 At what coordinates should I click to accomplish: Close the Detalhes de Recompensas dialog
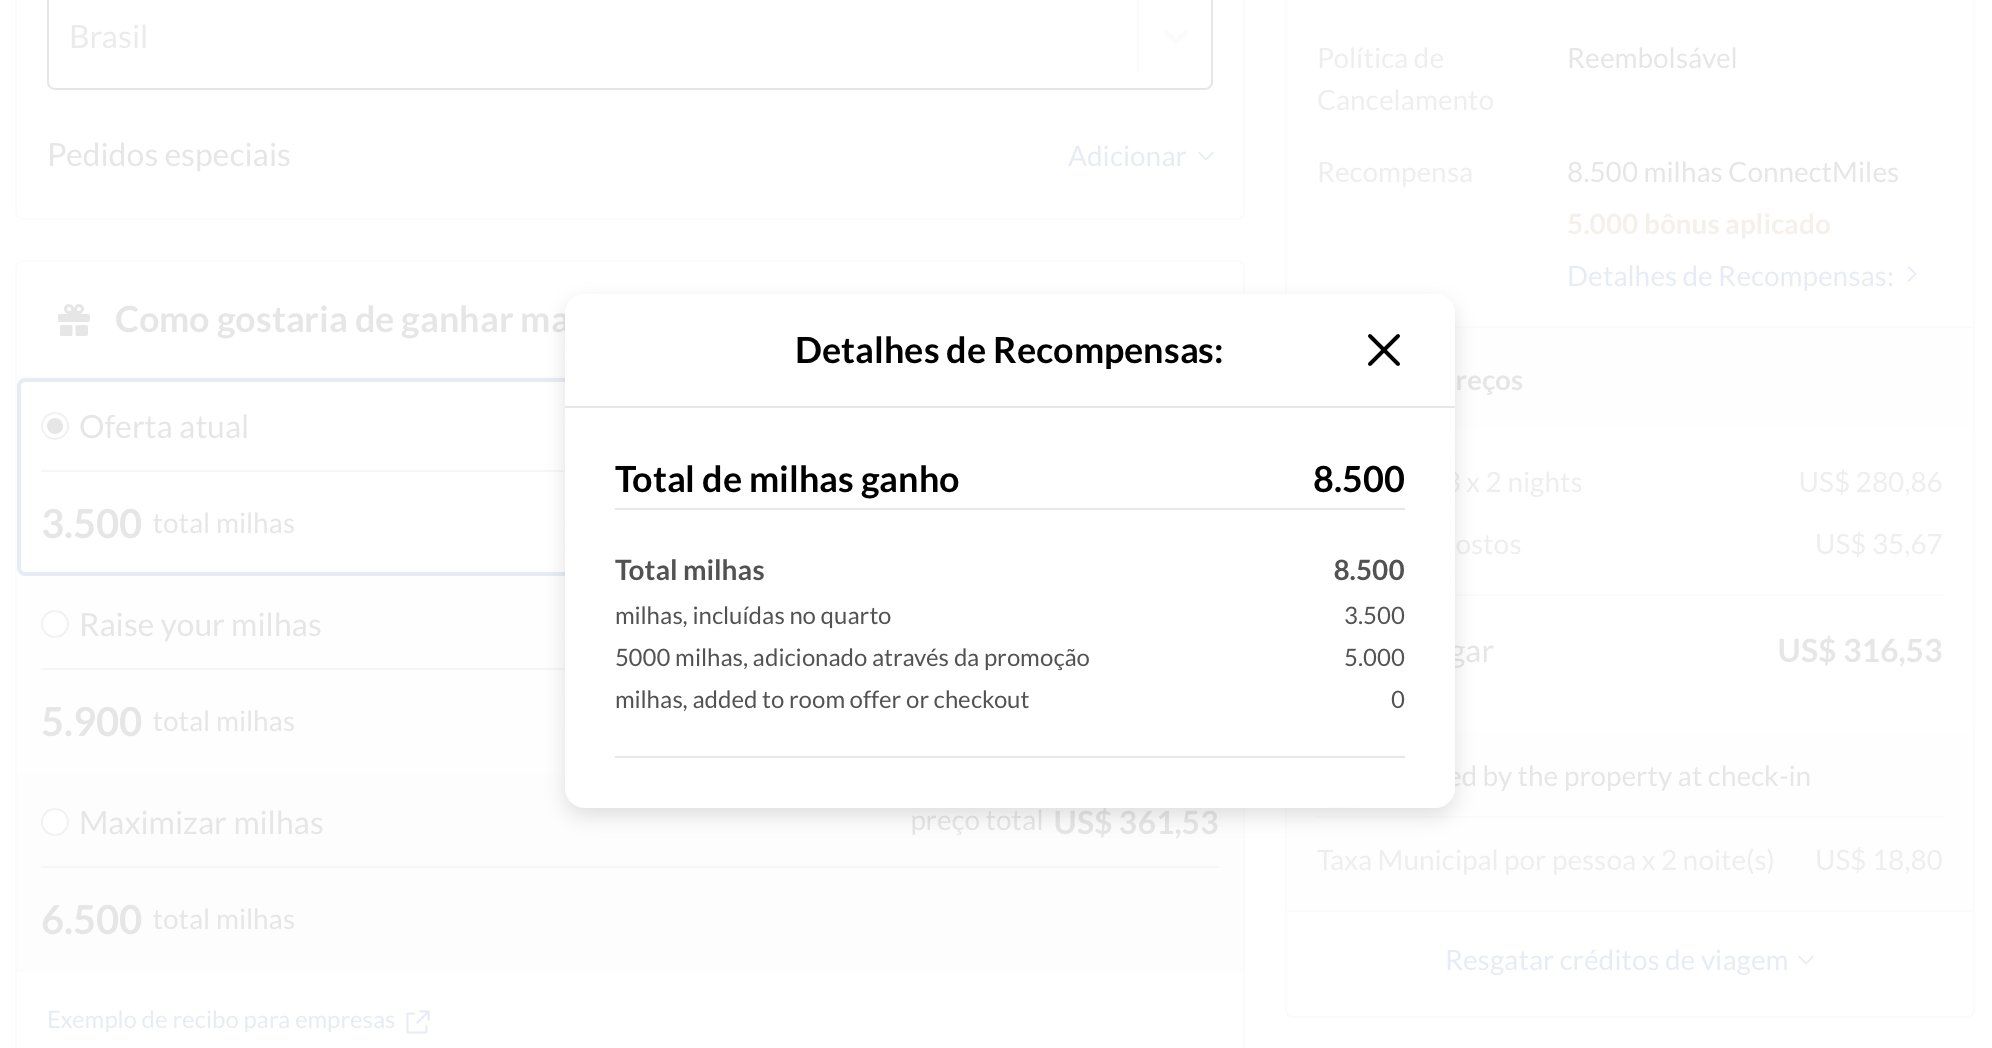pos(1383,350)
